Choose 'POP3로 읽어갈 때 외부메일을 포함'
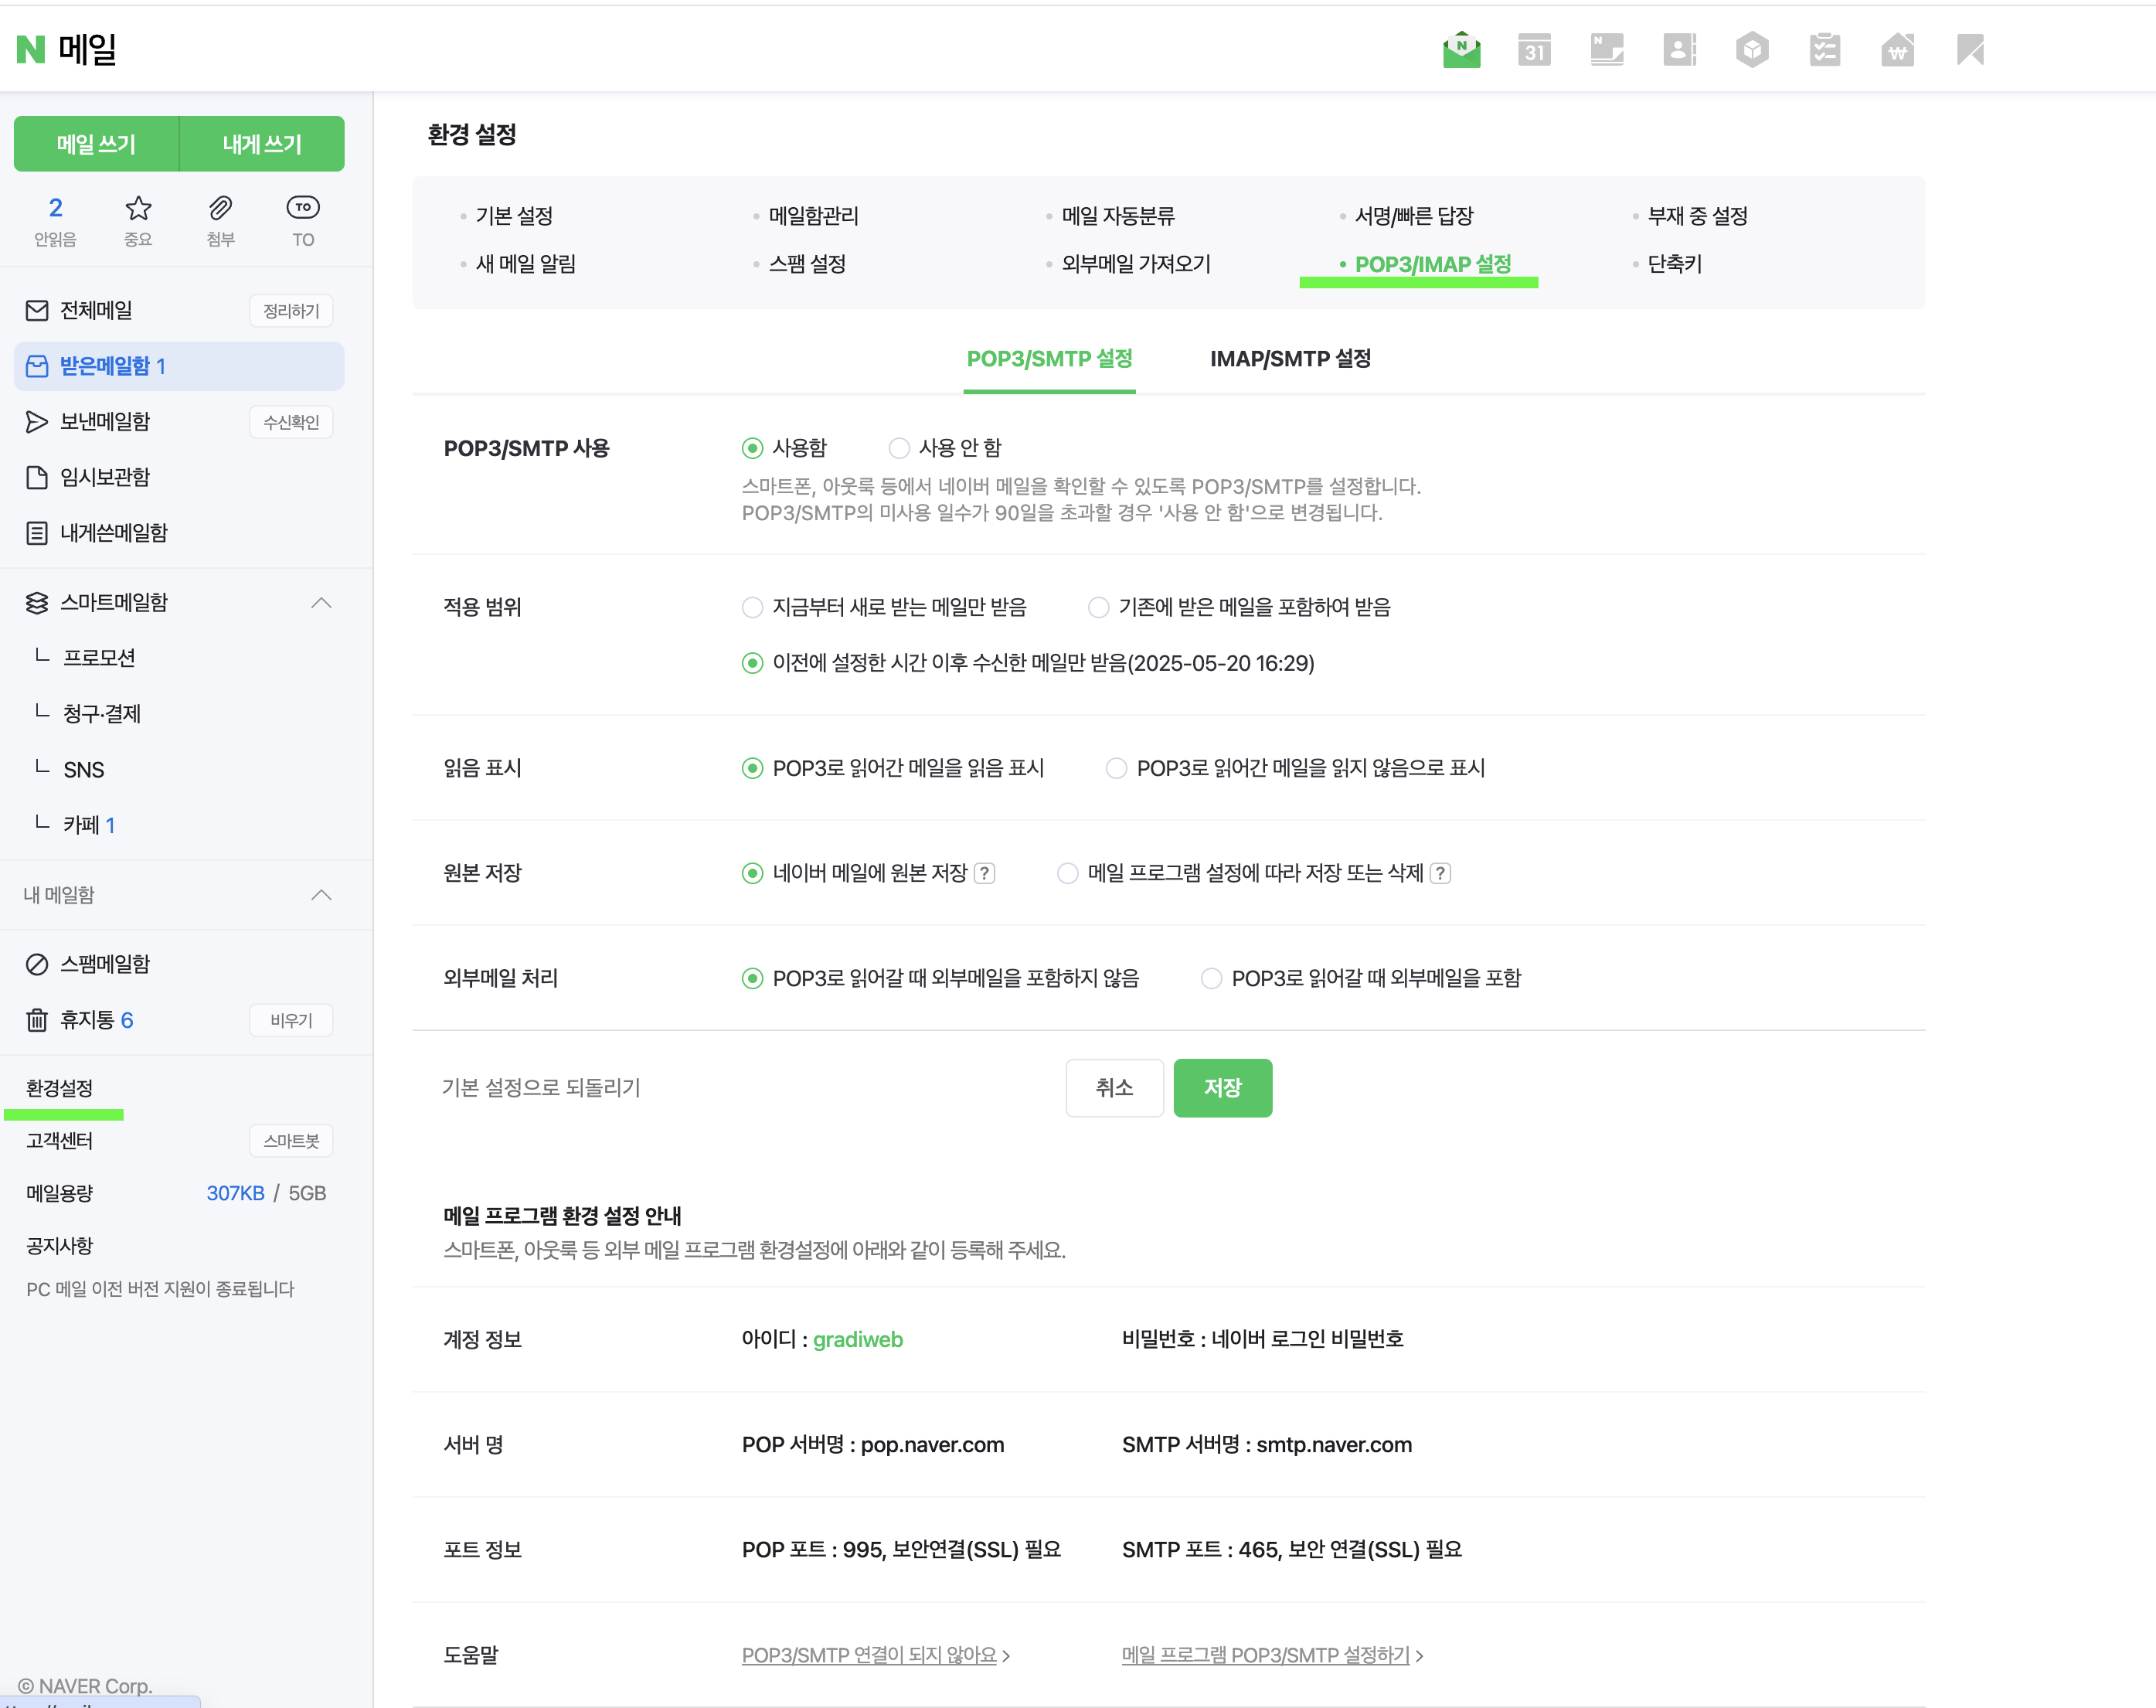Image resolution: width=2156 pixels, height=1708 pixels. 1211,978
